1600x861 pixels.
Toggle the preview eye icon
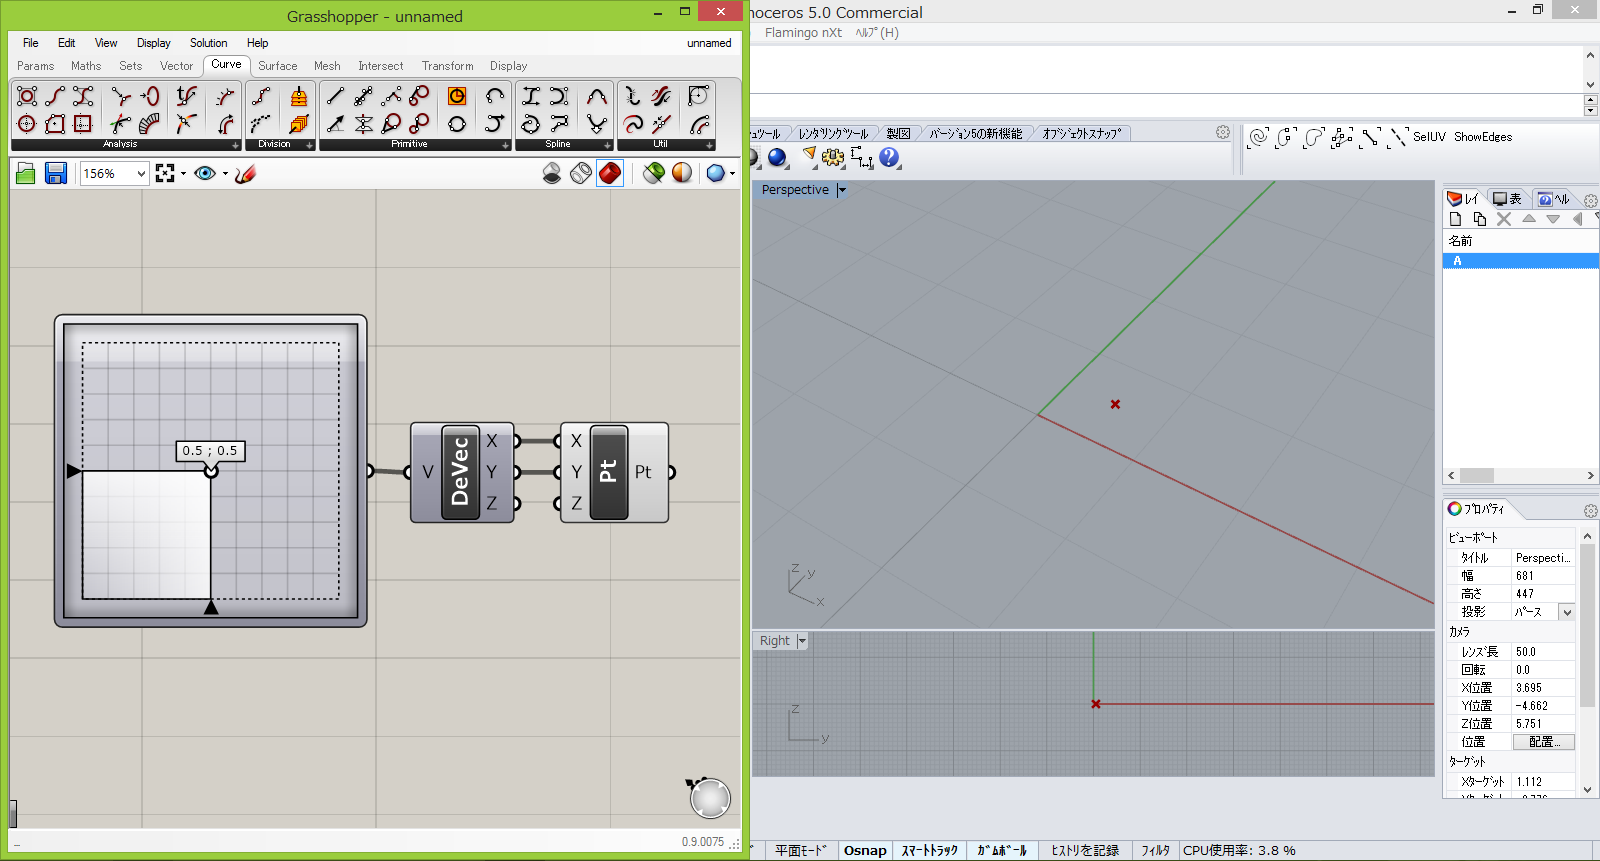click(x=205, y=174)
